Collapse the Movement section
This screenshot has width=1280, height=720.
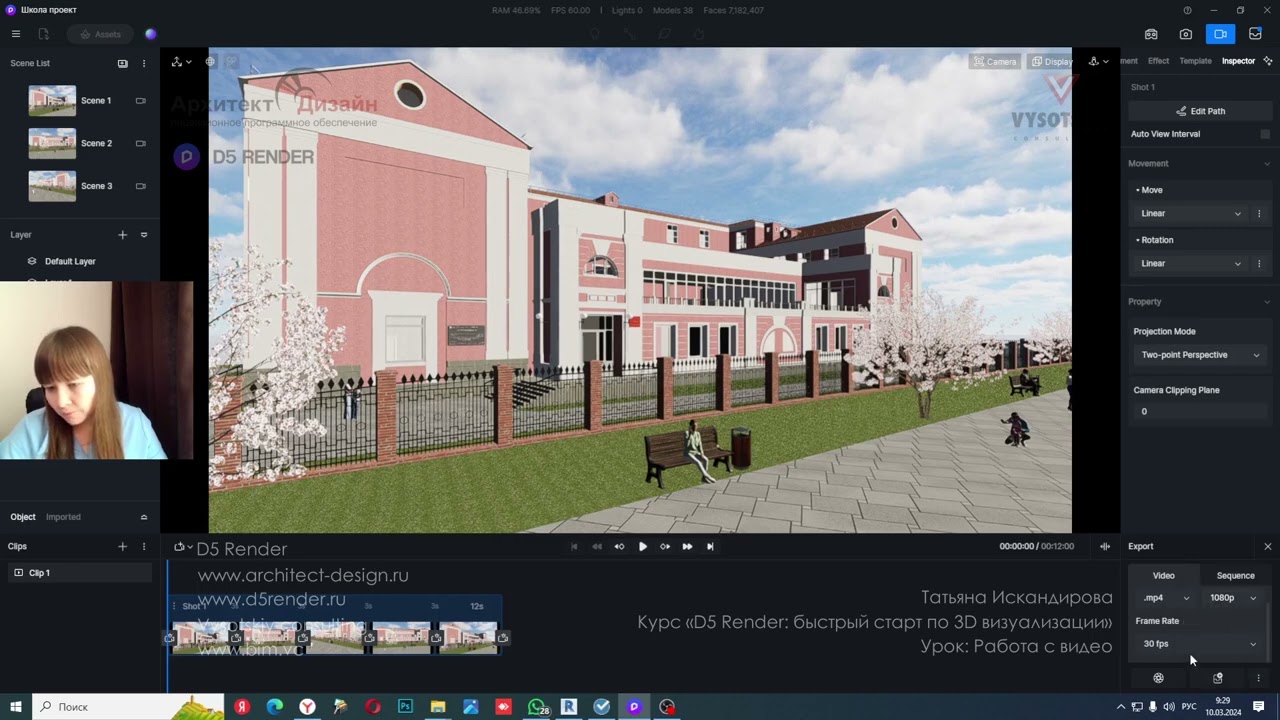coord(1267,164)
